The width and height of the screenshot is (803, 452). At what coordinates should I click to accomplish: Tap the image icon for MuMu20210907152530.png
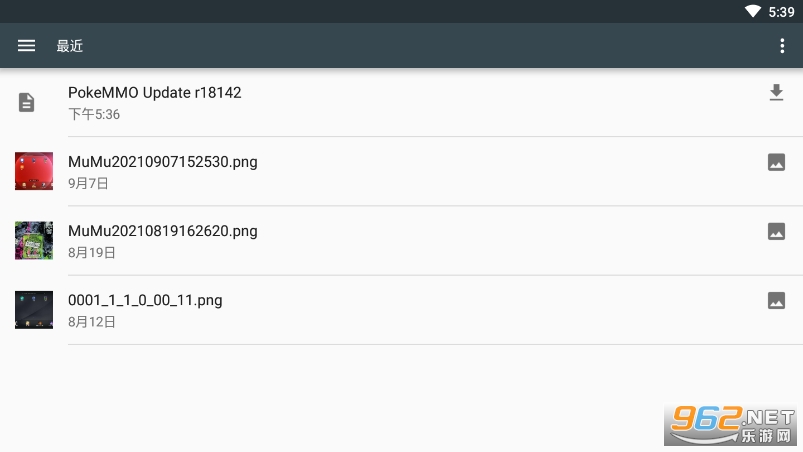(776, 162)
